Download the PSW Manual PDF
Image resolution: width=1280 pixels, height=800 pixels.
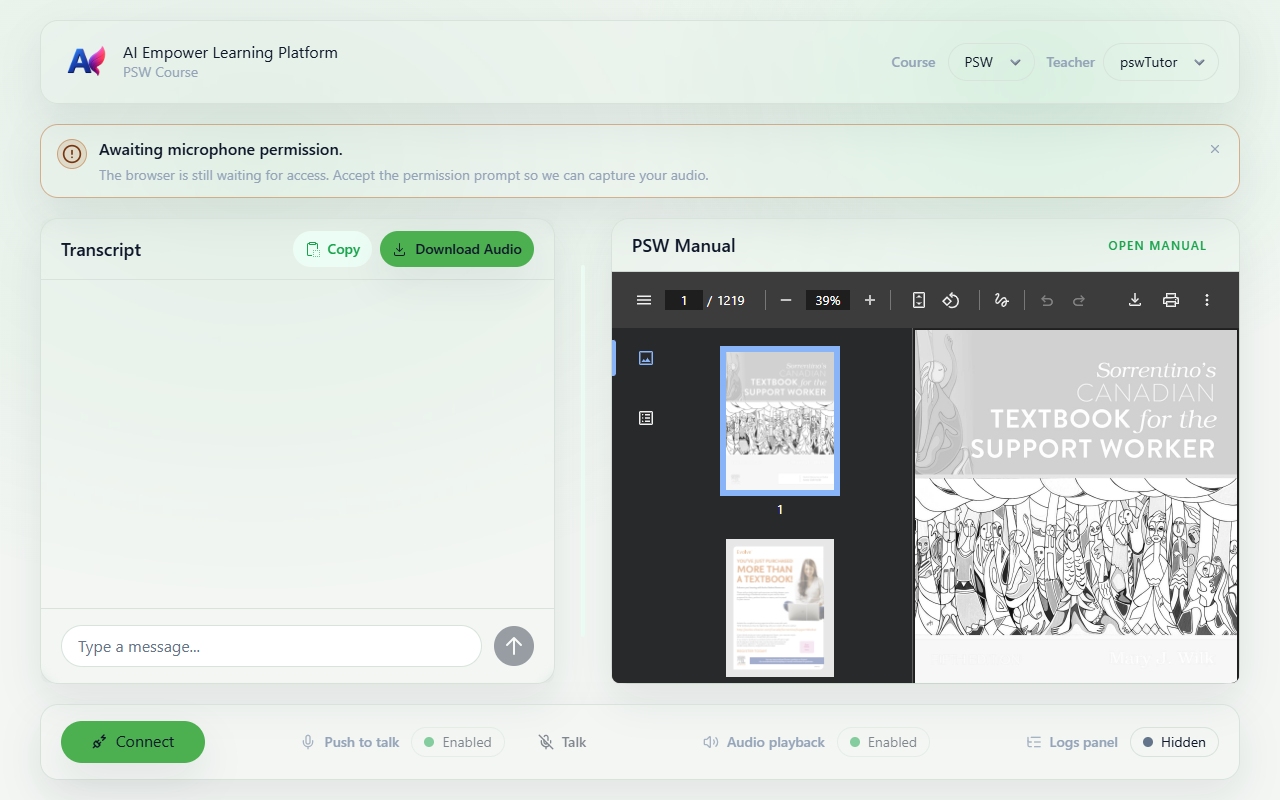pos(1135,300)
